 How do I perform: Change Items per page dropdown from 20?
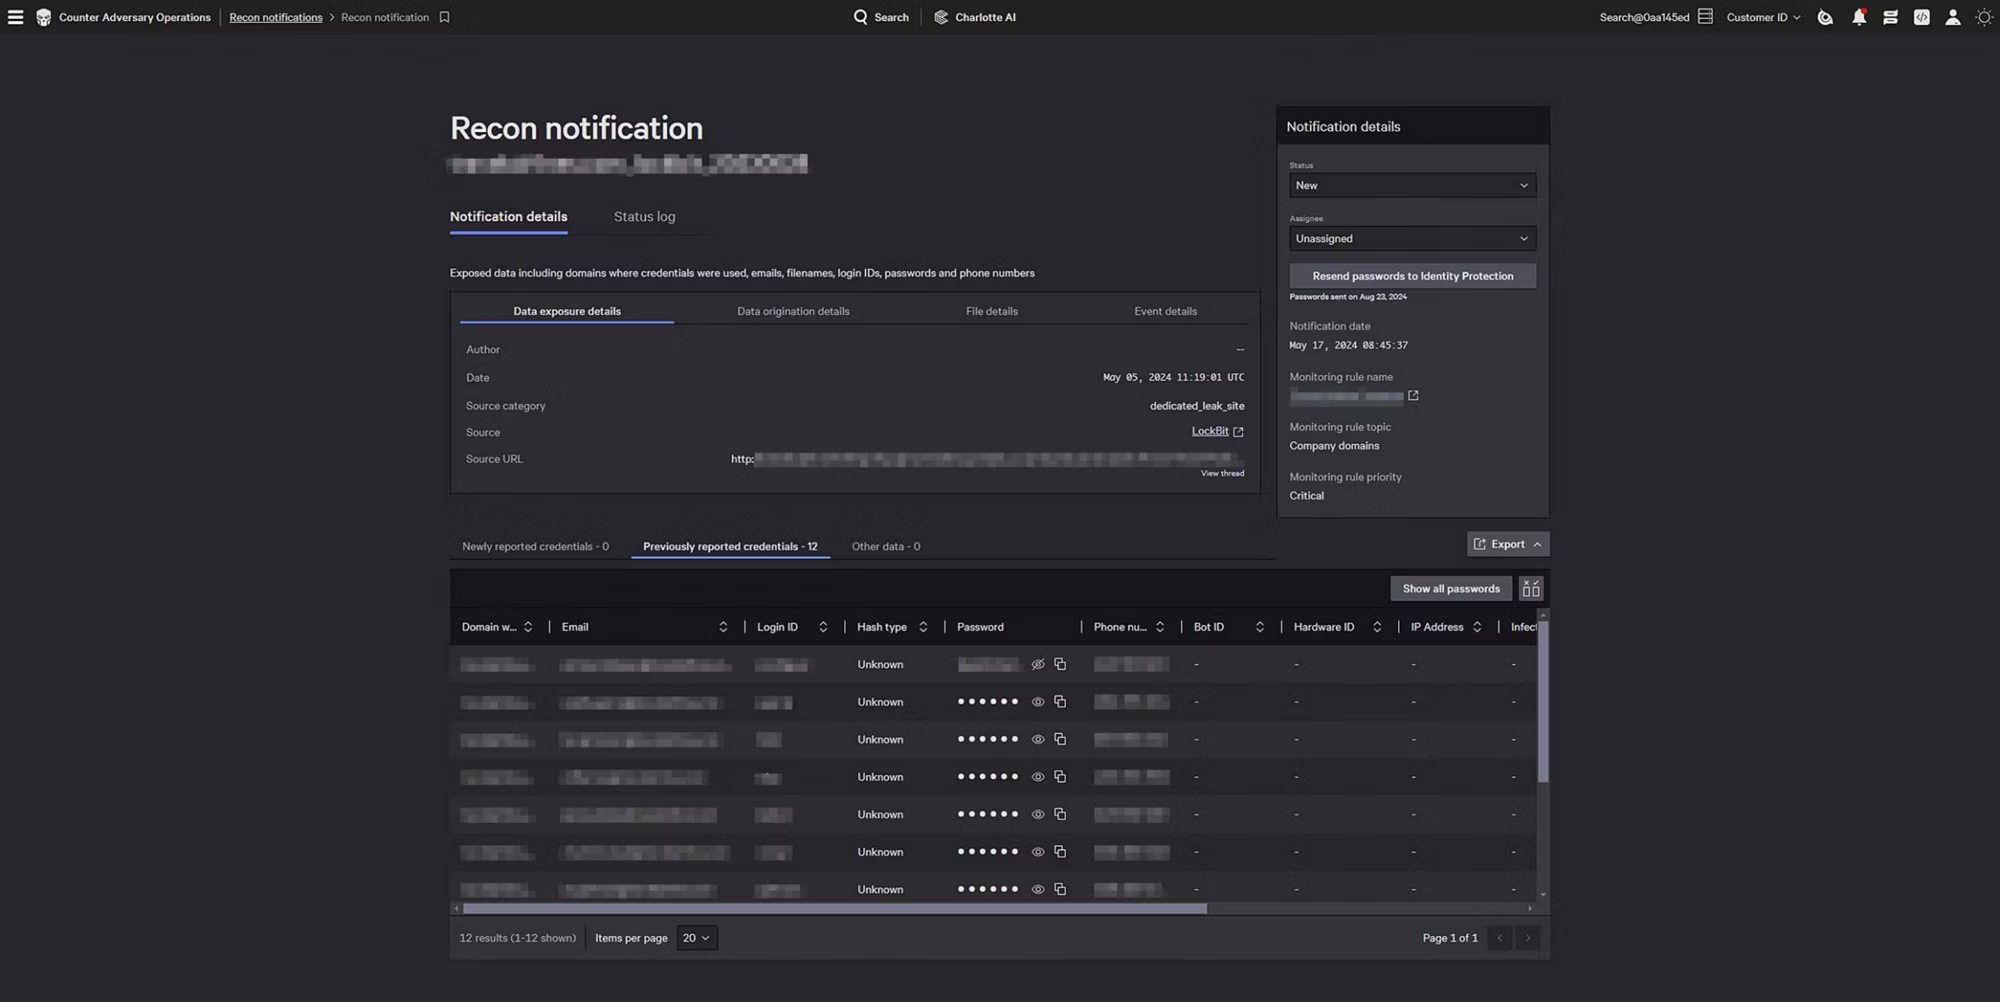(x=696, y=938)
